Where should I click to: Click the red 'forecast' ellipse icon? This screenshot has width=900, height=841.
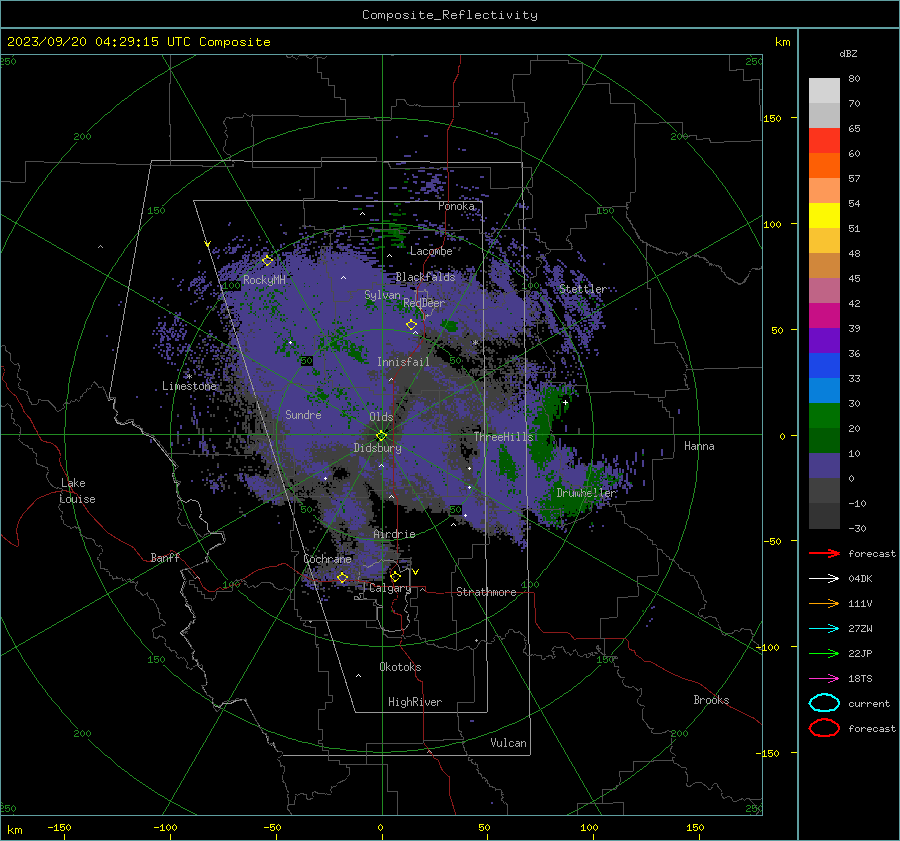824,728
